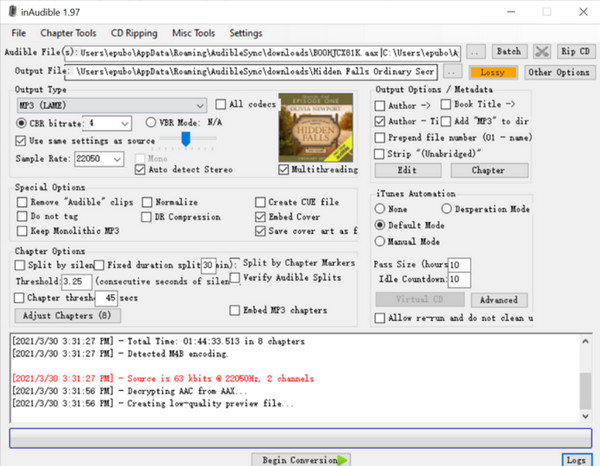600x466 pixels.
Task: Enable the All codecs checkbox
Action: pyautogui.click(x=221, y=104)
